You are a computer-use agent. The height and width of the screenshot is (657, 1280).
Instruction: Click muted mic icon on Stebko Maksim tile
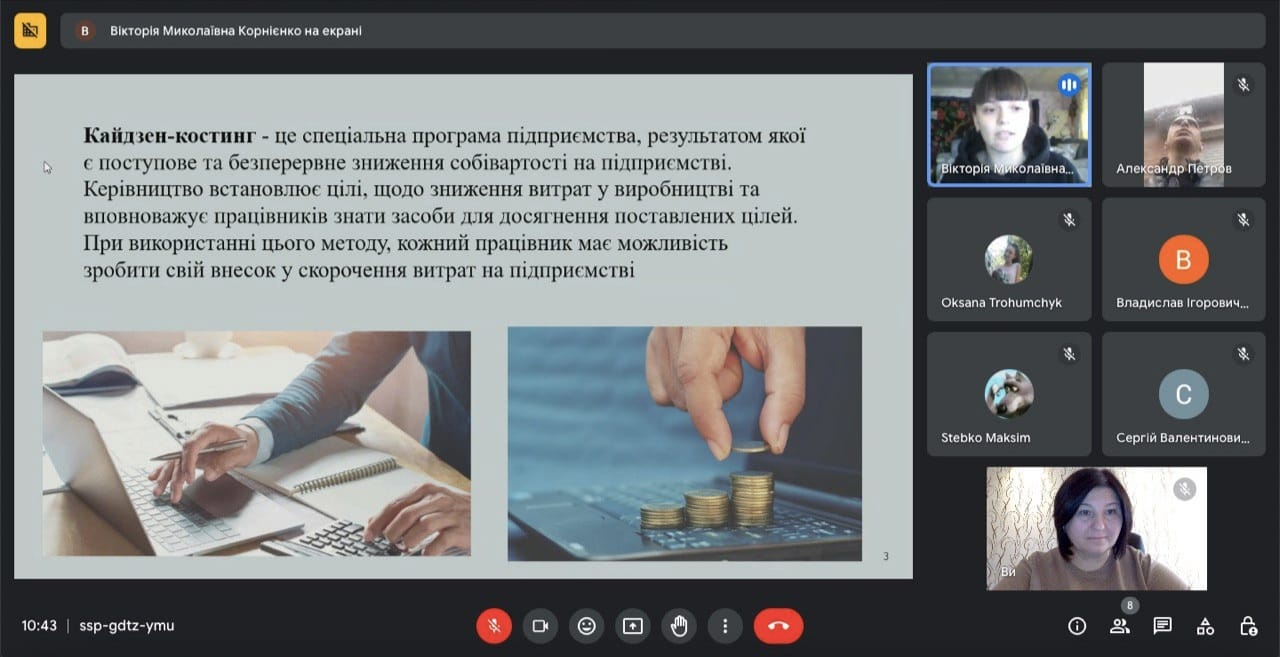(x=1069, y=354)
